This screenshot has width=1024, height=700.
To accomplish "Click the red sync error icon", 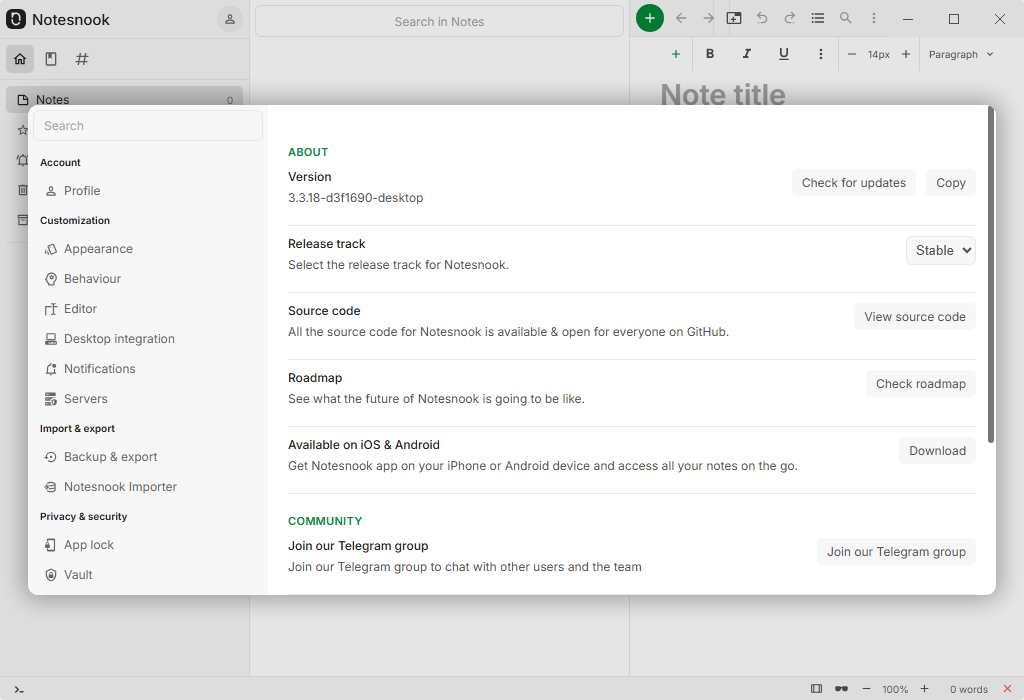I will 1007,689.
